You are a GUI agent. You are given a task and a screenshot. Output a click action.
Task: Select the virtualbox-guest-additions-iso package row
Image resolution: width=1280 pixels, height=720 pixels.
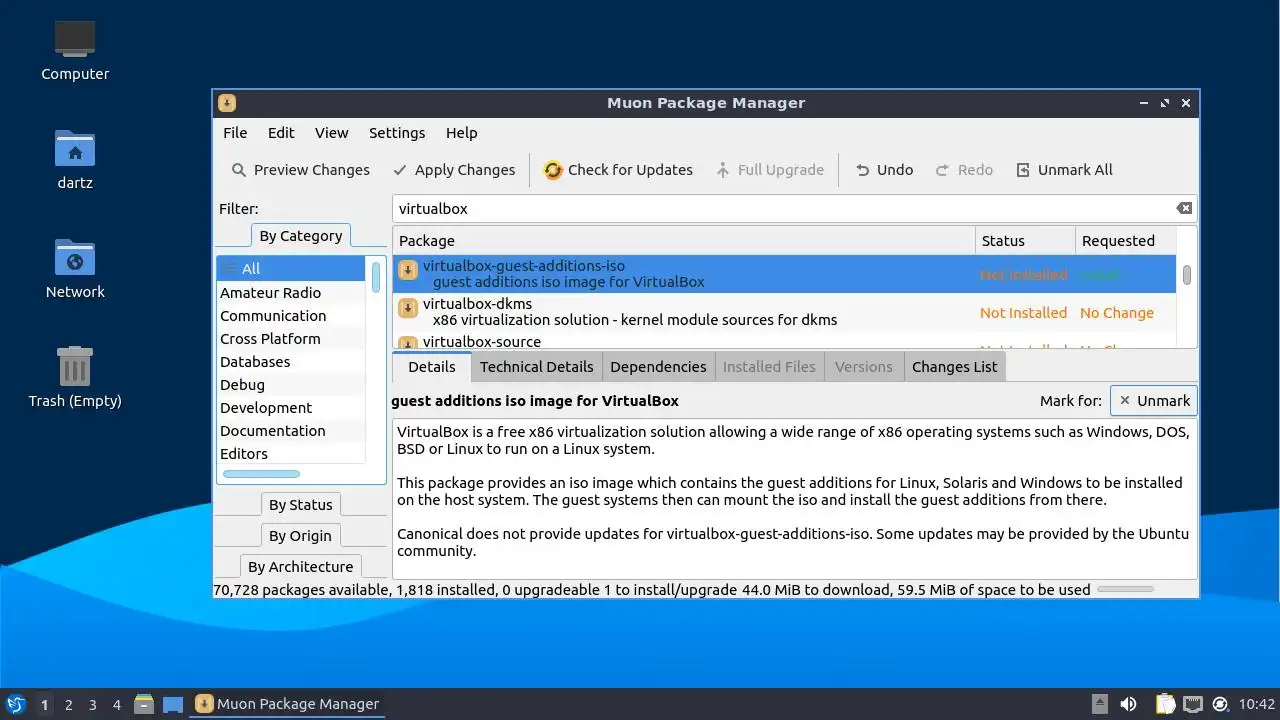tap(785, 274)
